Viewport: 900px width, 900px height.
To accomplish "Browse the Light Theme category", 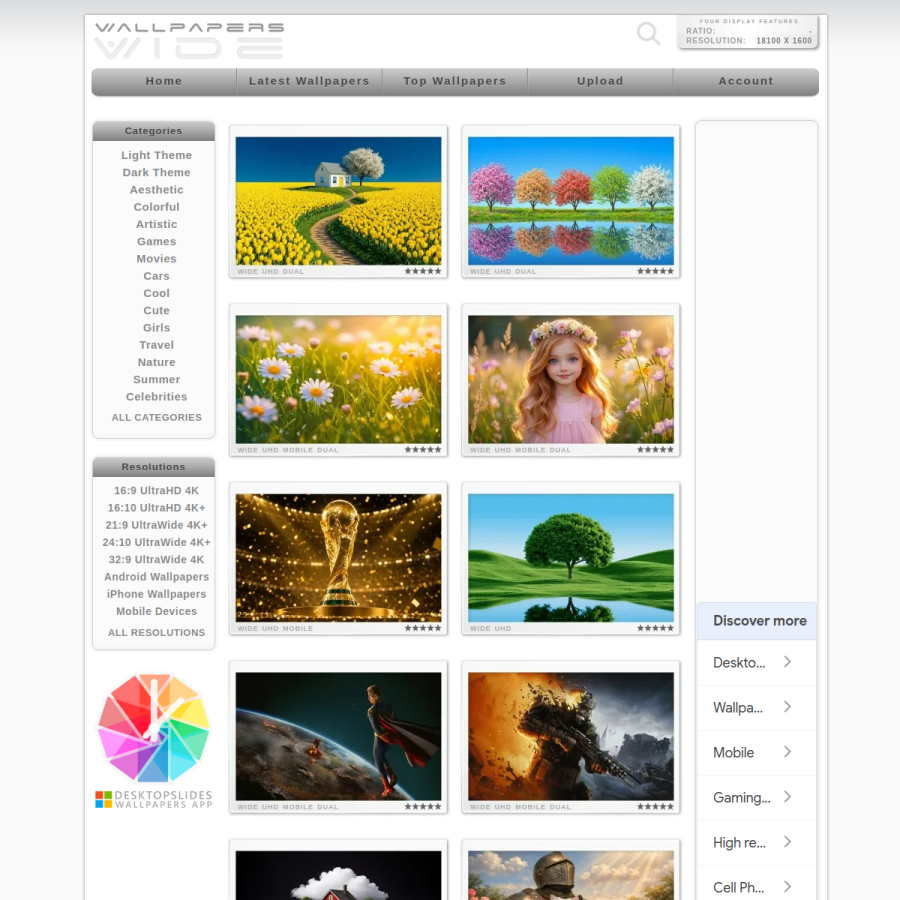I will 156,156.
